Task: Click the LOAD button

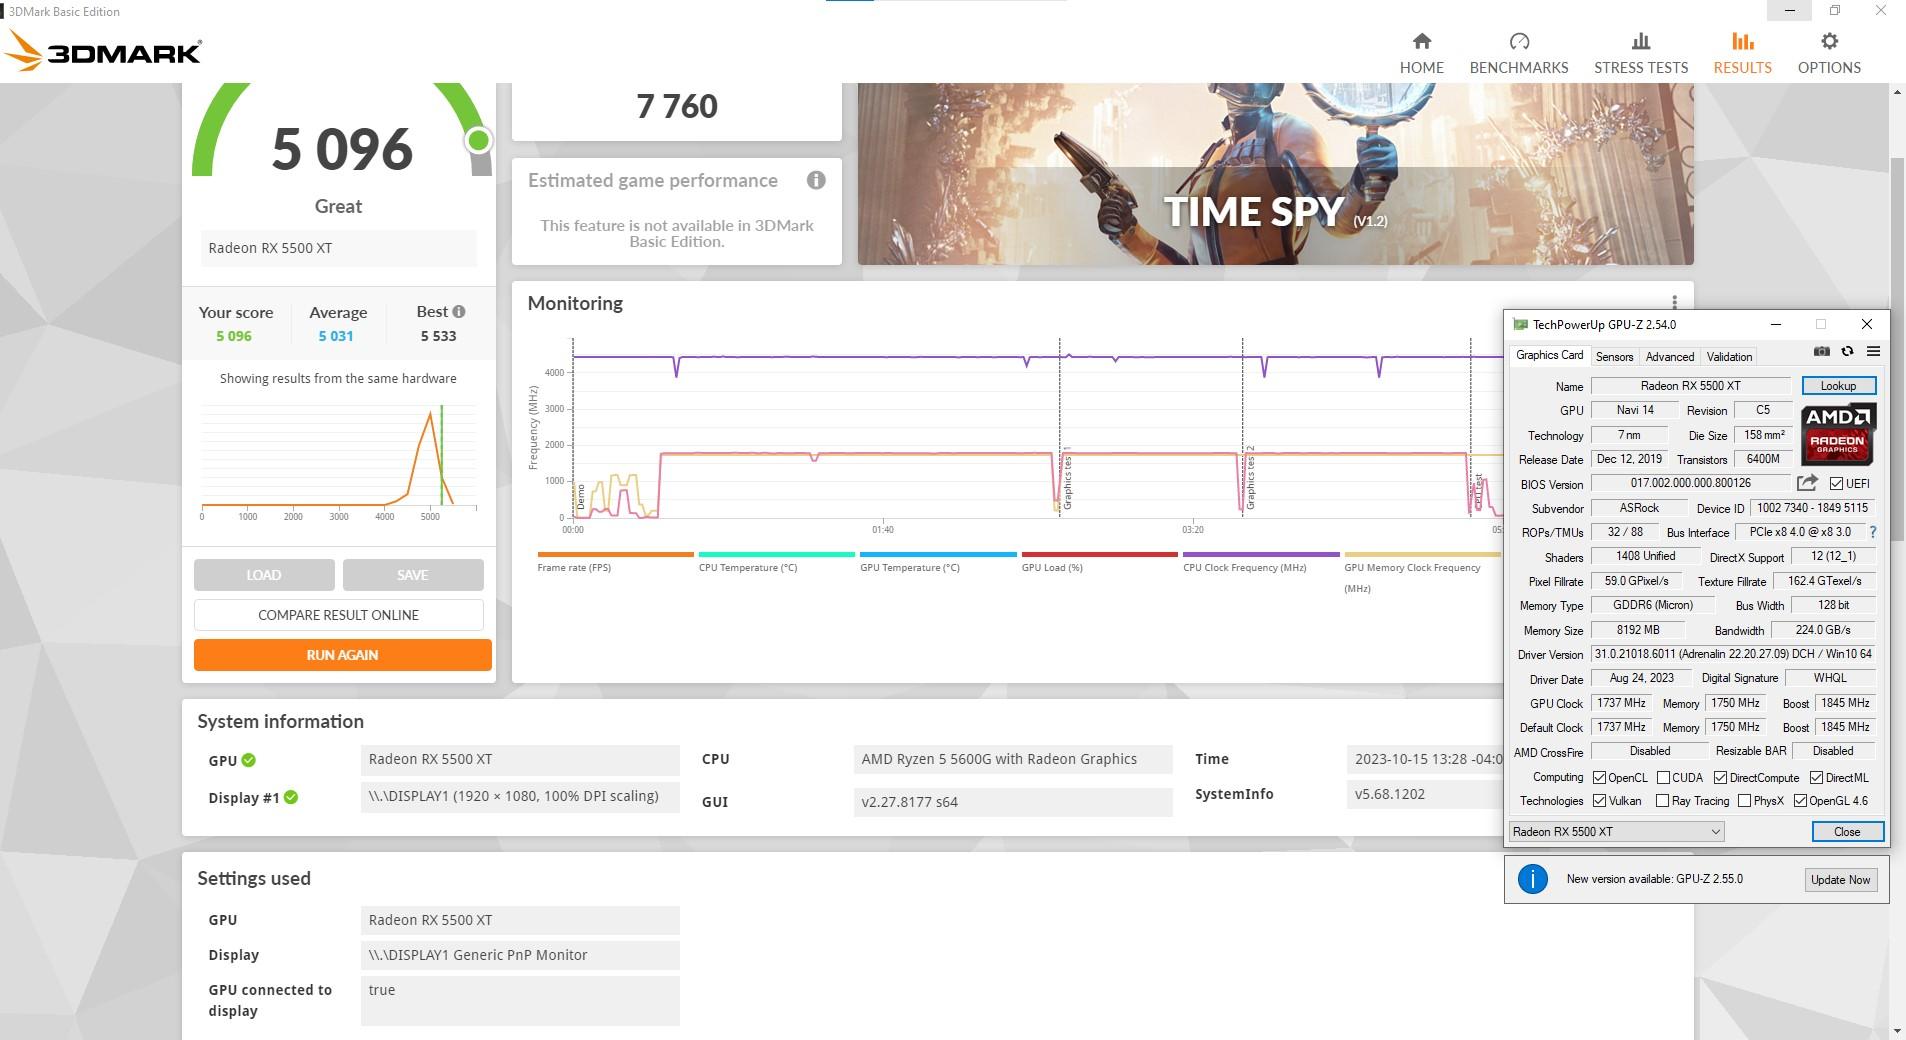Action: [x=264, y=575]
